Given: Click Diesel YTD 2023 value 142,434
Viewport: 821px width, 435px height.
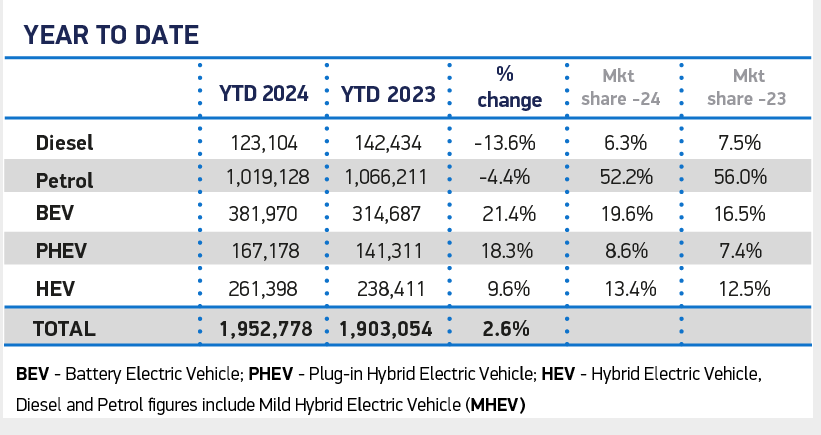Looking at the screenshot, I should tap(388, 143).
